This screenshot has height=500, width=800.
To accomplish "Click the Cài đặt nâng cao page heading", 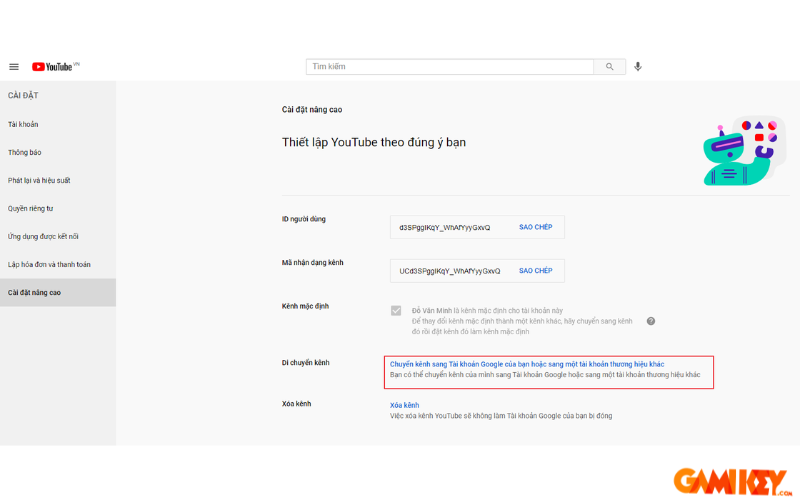I will 312,110.
